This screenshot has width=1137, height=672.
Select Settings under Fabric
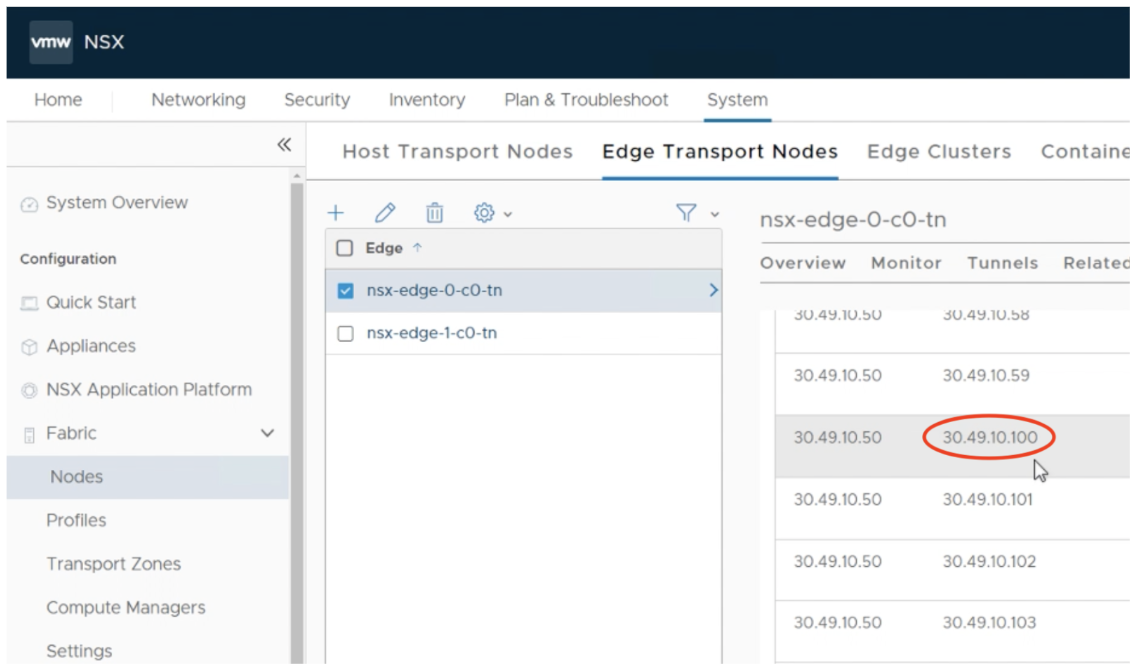(79, 651)
